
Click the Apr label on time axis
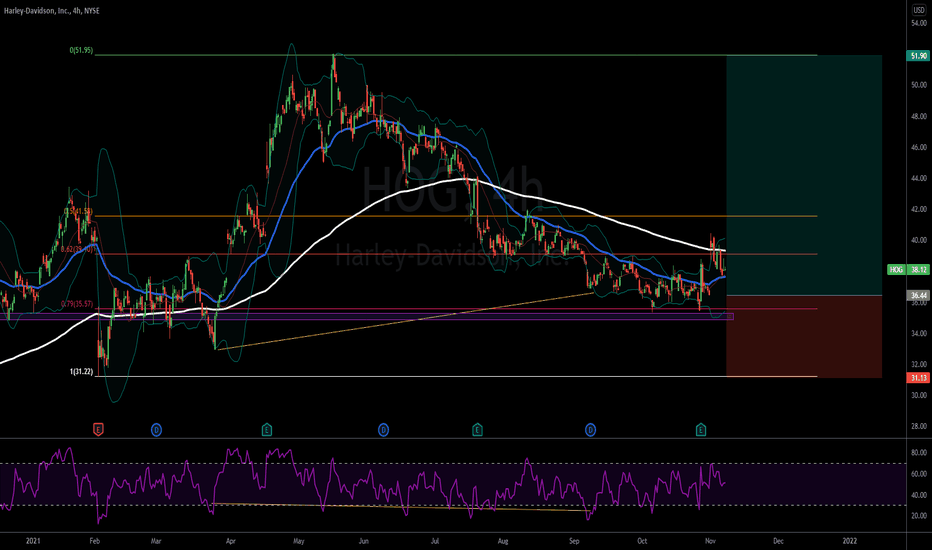(231, 541)
